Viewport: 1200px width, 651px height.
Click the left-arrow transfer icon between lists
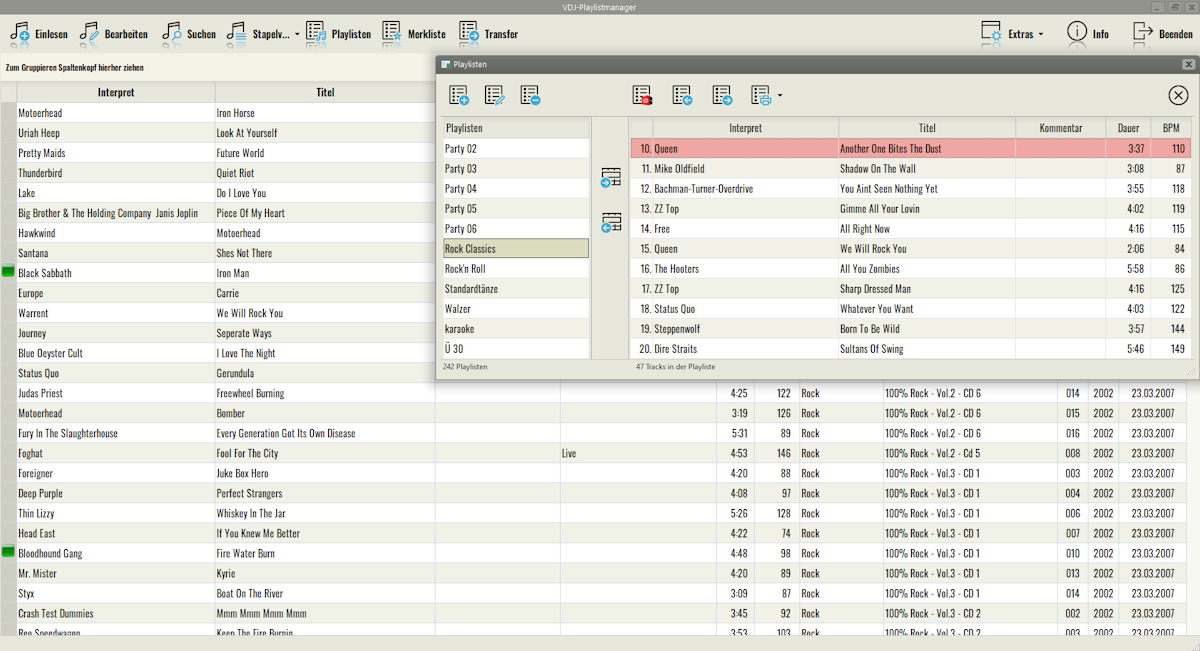pos(611,223)
